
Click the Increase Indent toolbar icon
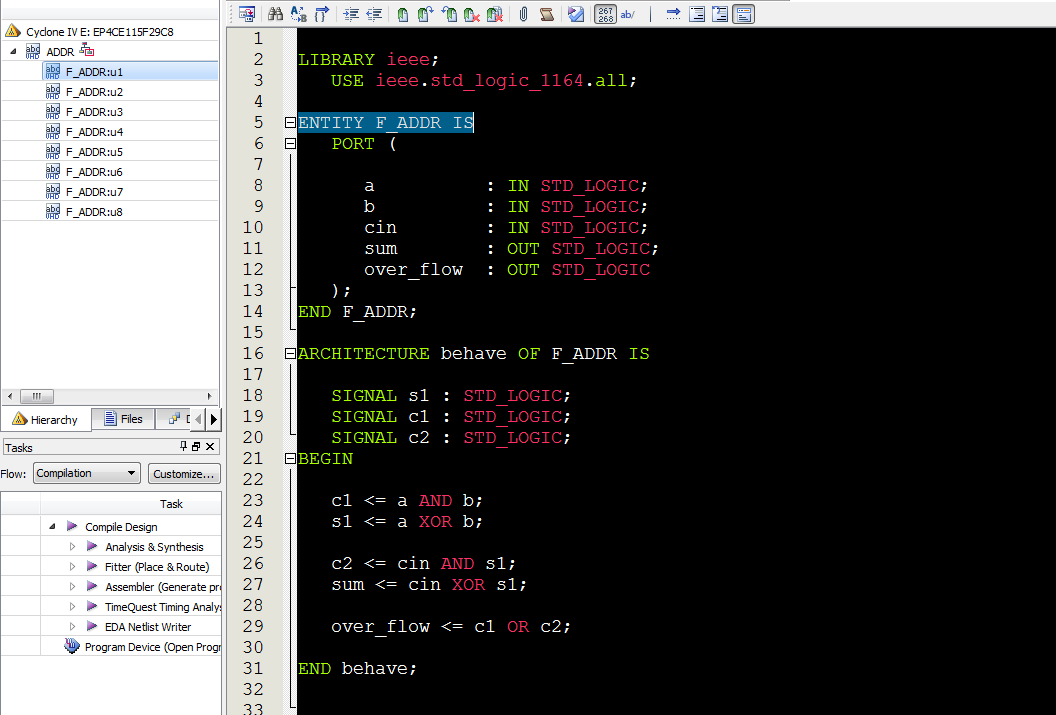tap(351, 14)
